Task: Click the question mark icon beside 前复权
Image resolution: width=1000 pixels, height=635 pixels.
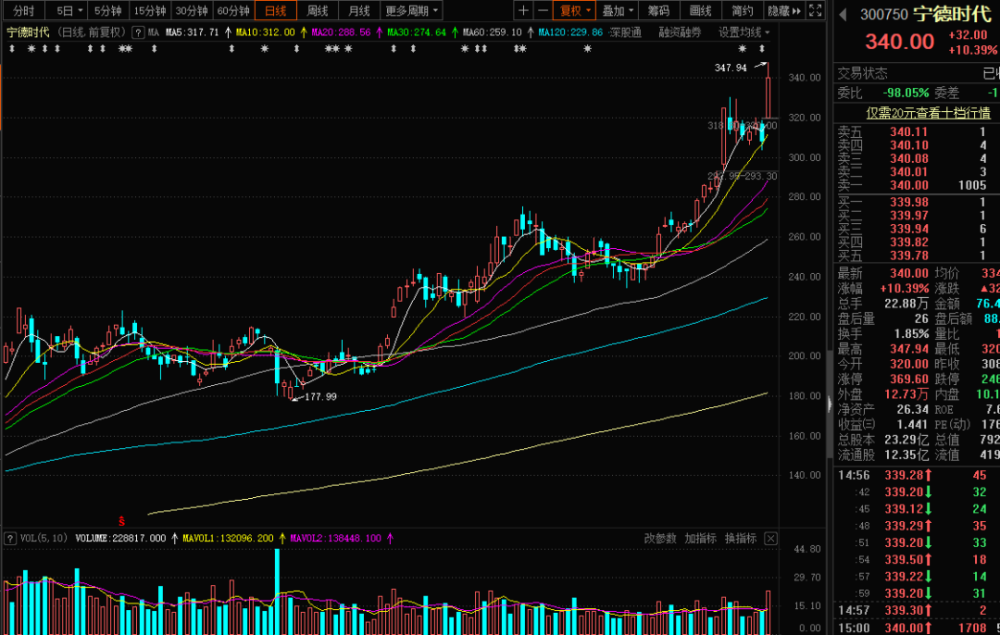Action: pos(140,32)
